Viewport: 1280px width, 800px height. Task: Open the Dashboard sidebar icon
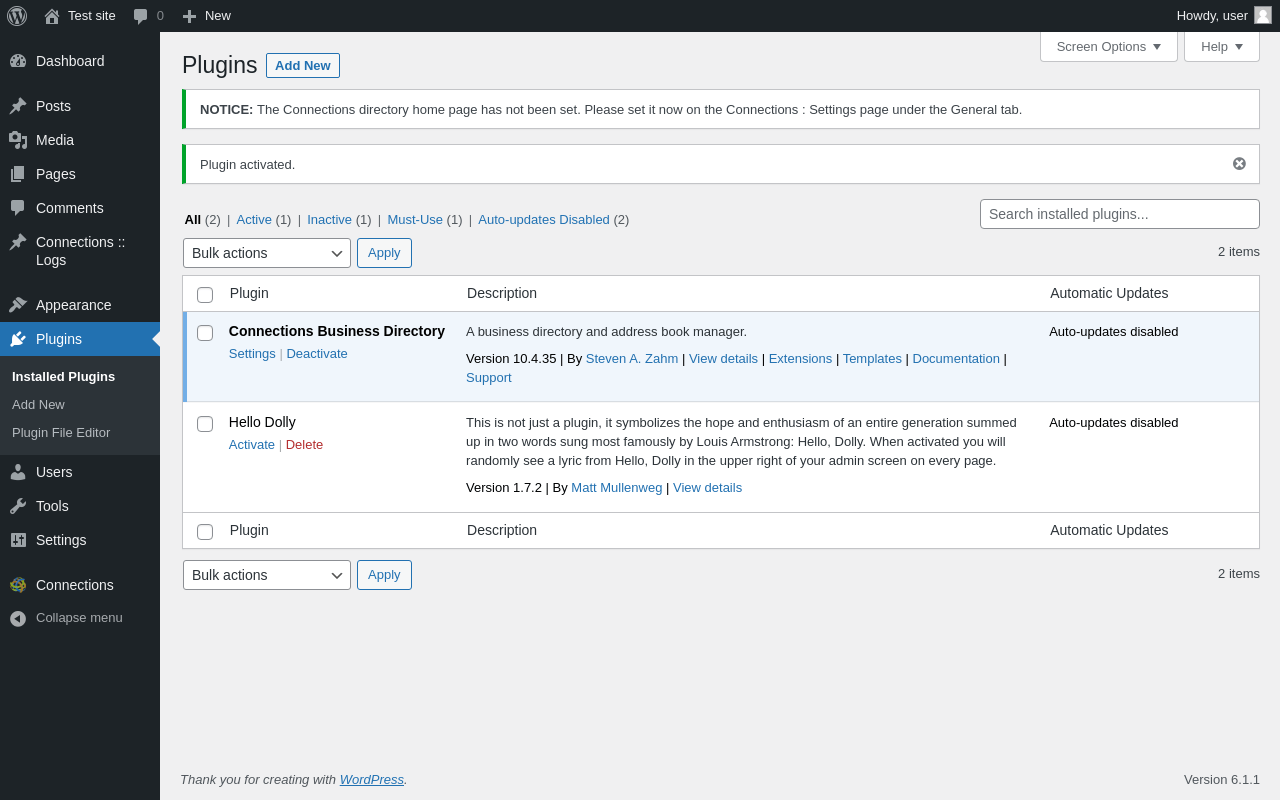coord(18,61)
